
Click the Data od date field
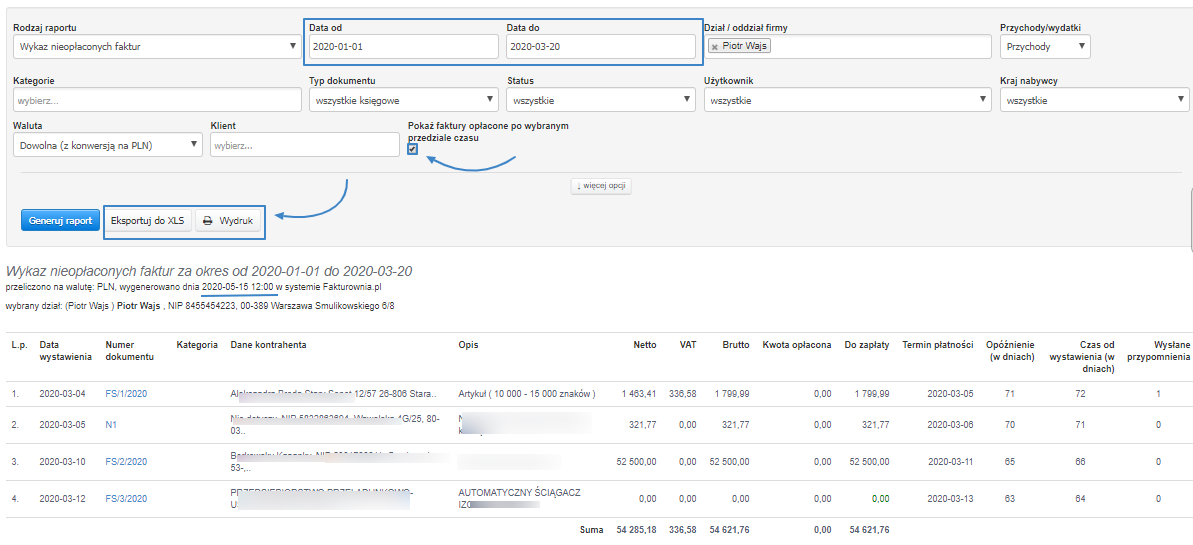pyautogui.click(x=402, y=47)
